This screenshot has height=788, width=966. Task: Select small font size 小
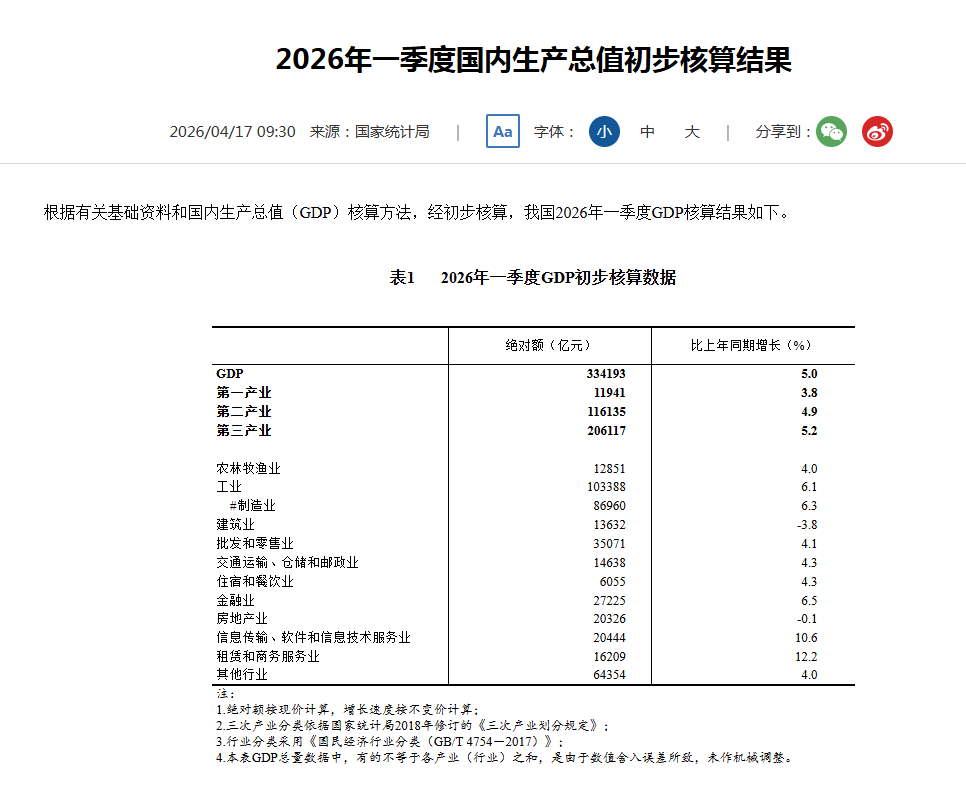coord(604,131)
